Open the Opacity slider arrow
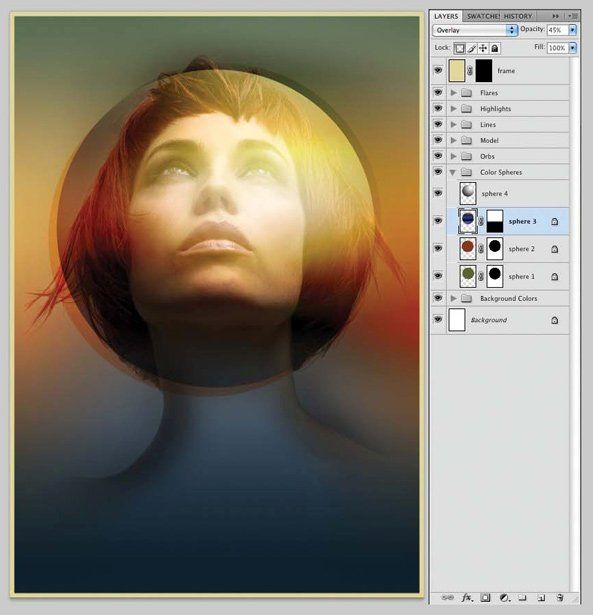This screenshot has height=615, width=593. point(573,30)
